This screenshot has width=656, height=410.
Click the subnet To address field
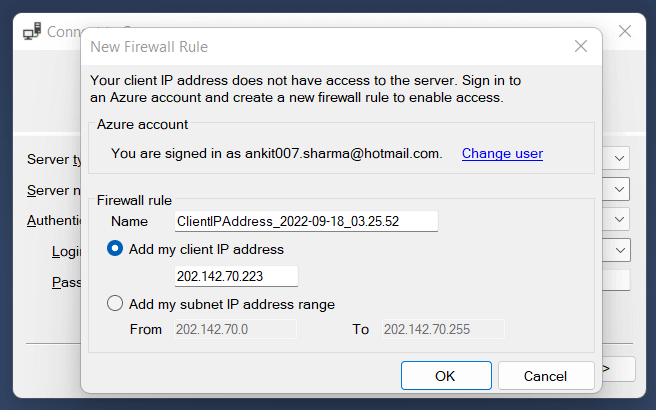click(443, 329)
